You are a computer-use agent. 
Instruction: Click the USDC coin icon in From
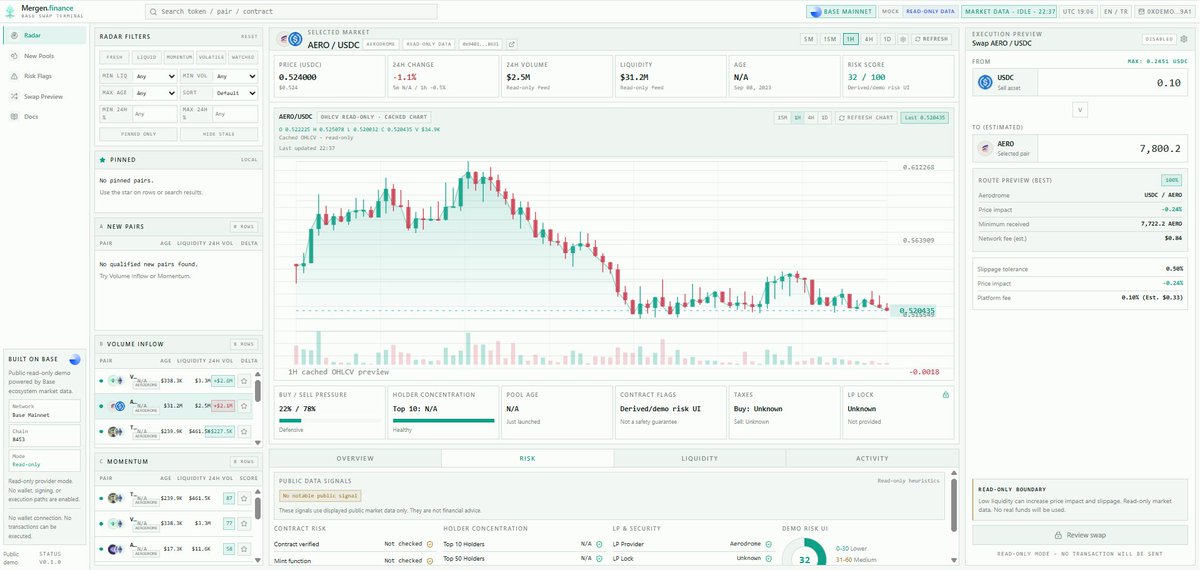click(985, 82)
